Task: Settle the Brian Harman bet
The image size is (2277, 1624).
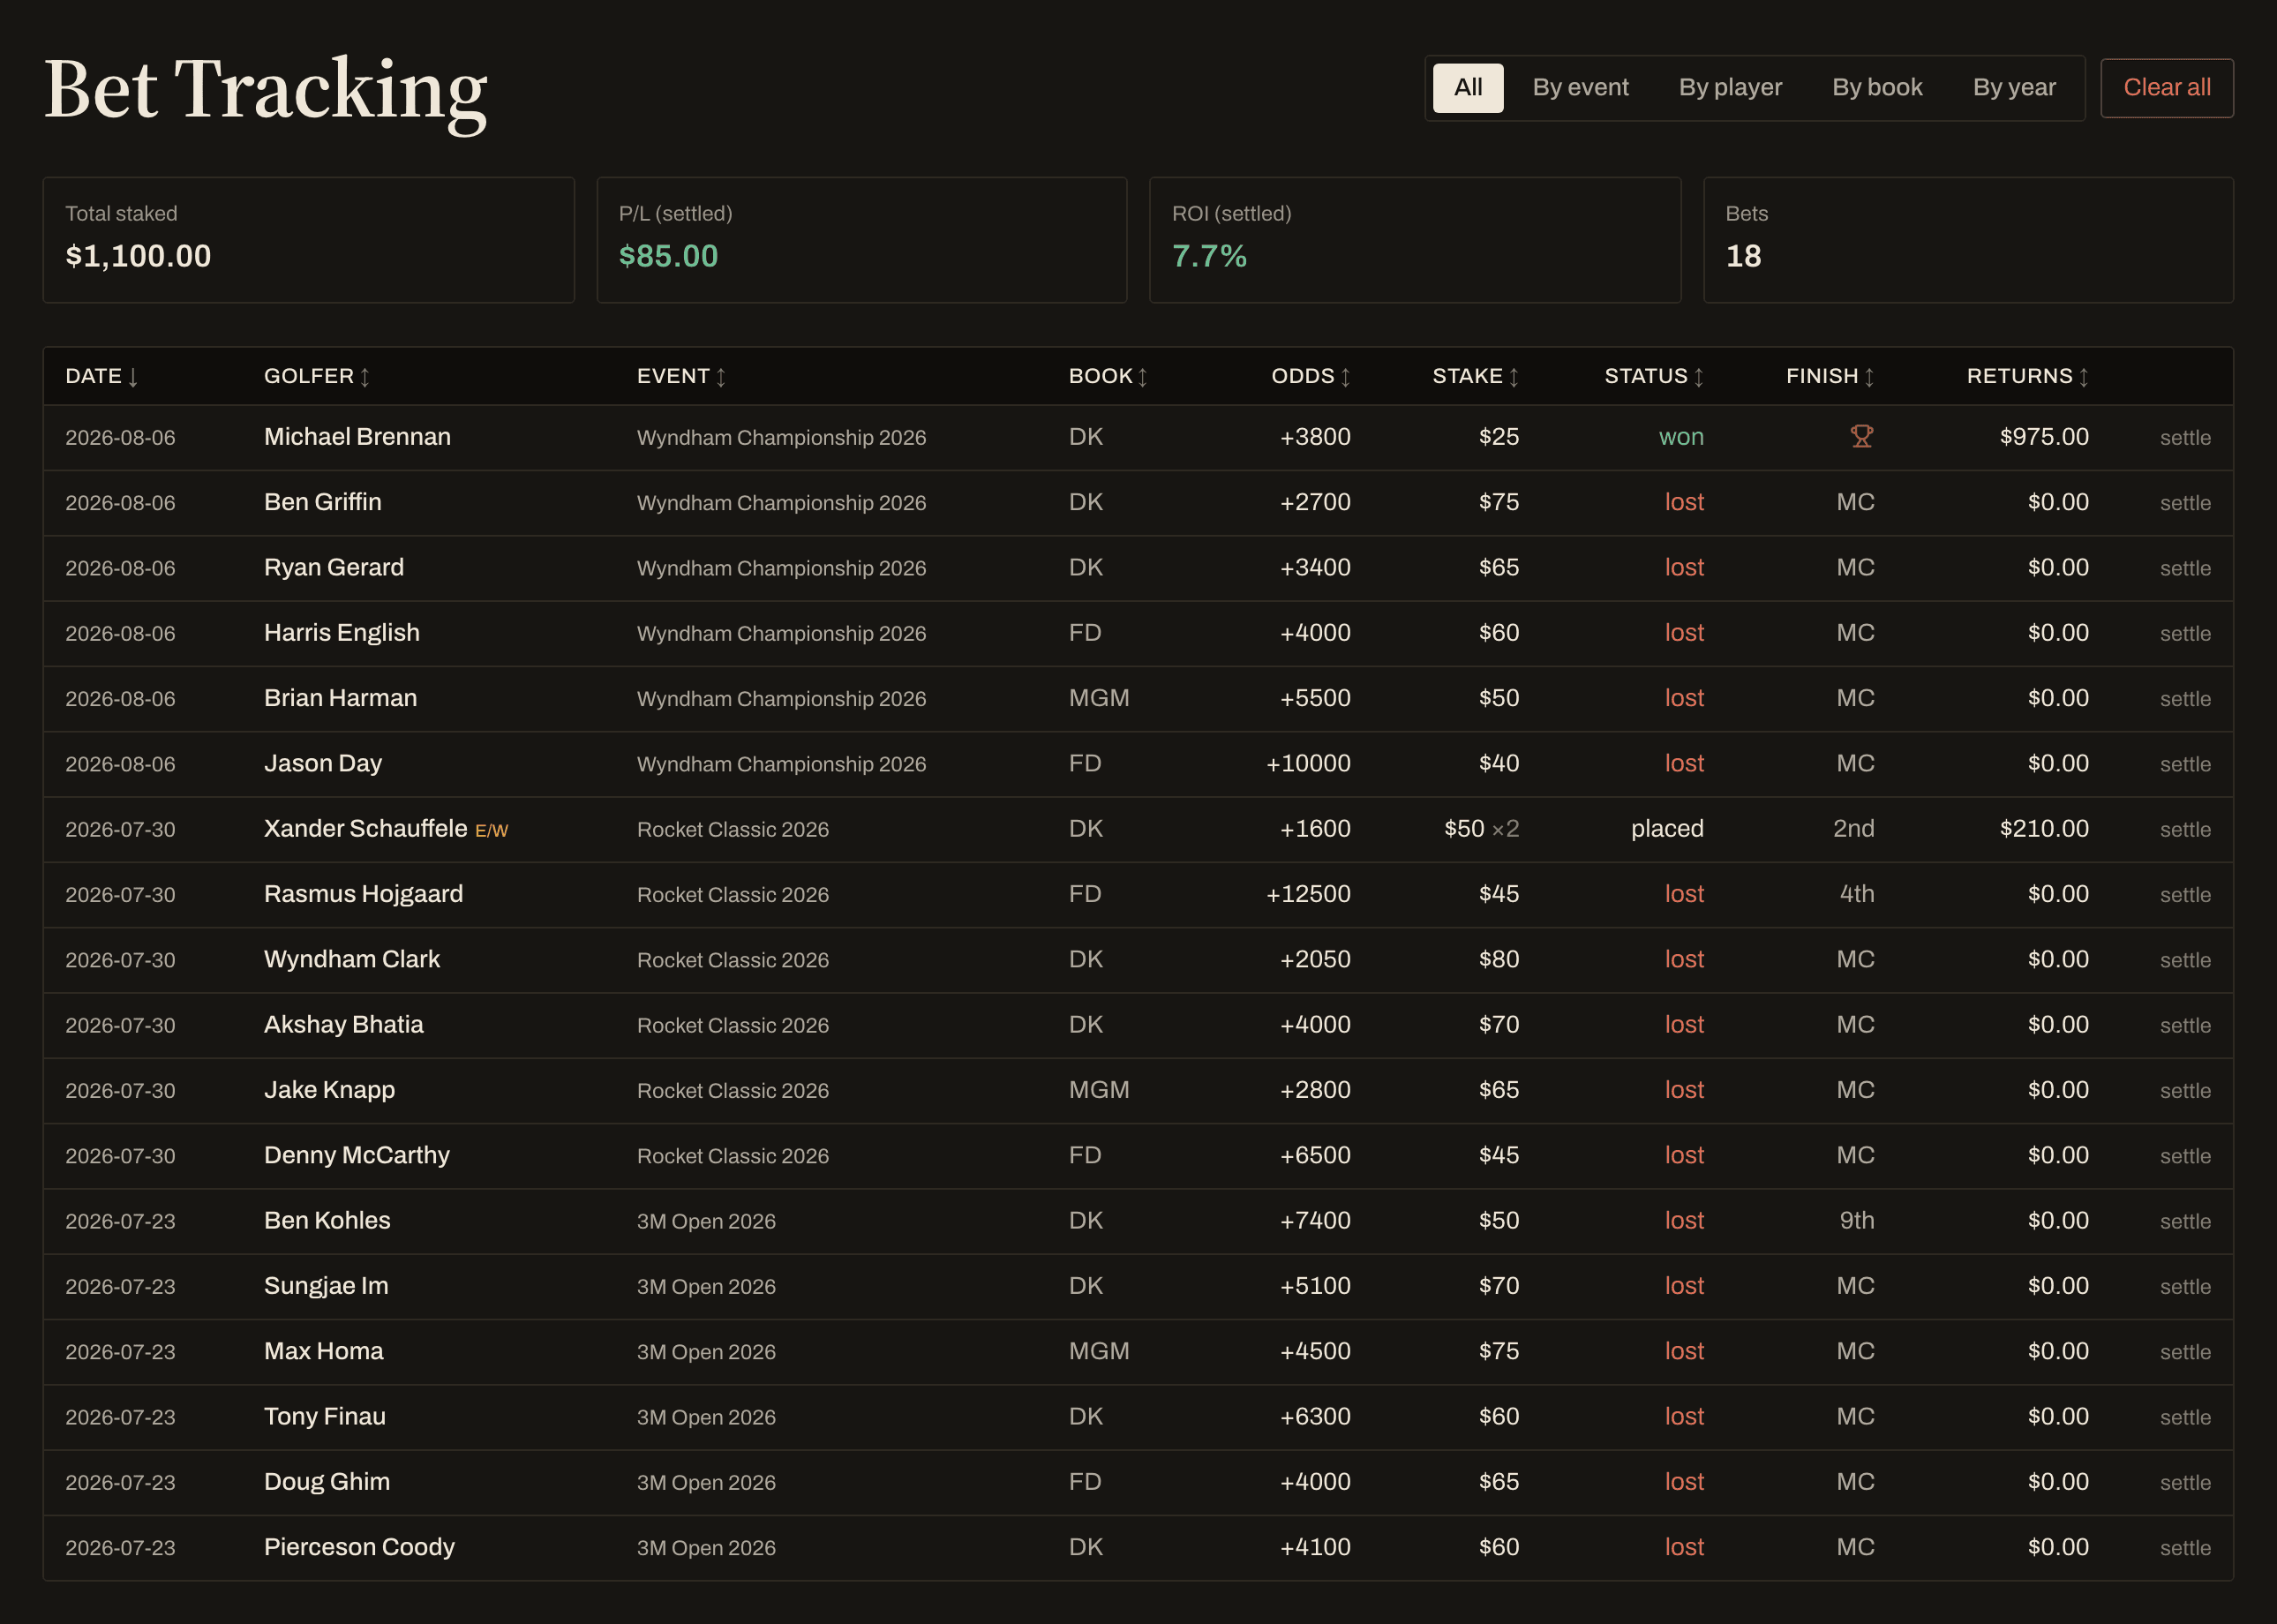Action: [2185, 699]
